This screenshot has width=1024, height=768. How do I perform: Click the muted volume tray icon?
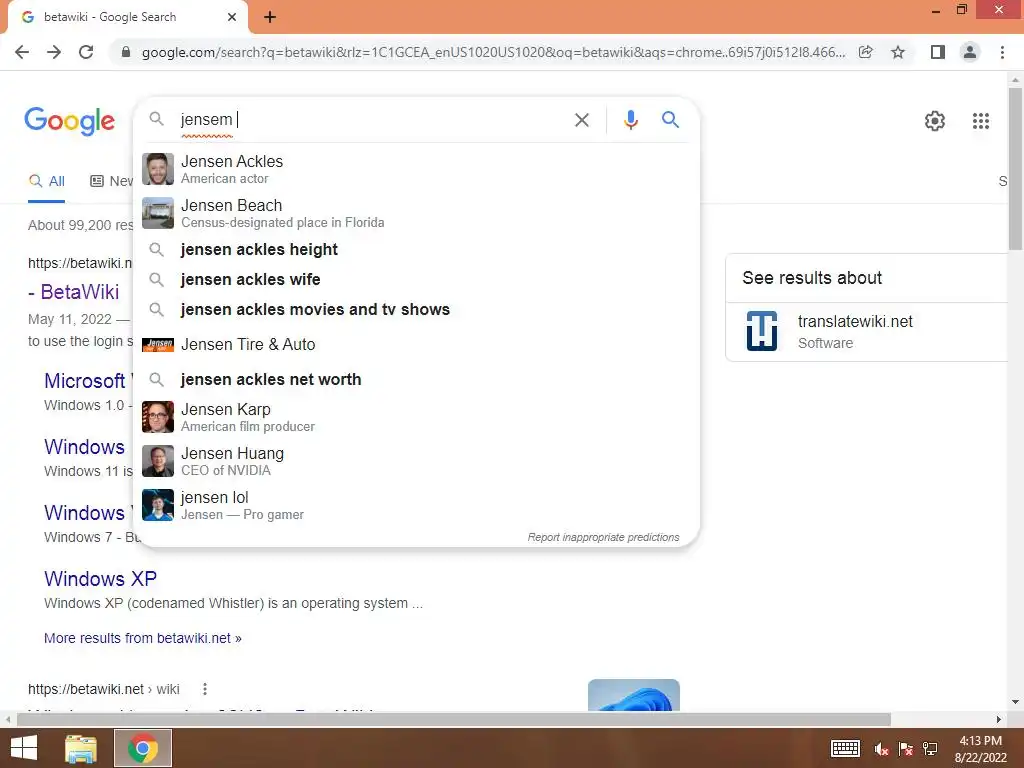[881, 749]
